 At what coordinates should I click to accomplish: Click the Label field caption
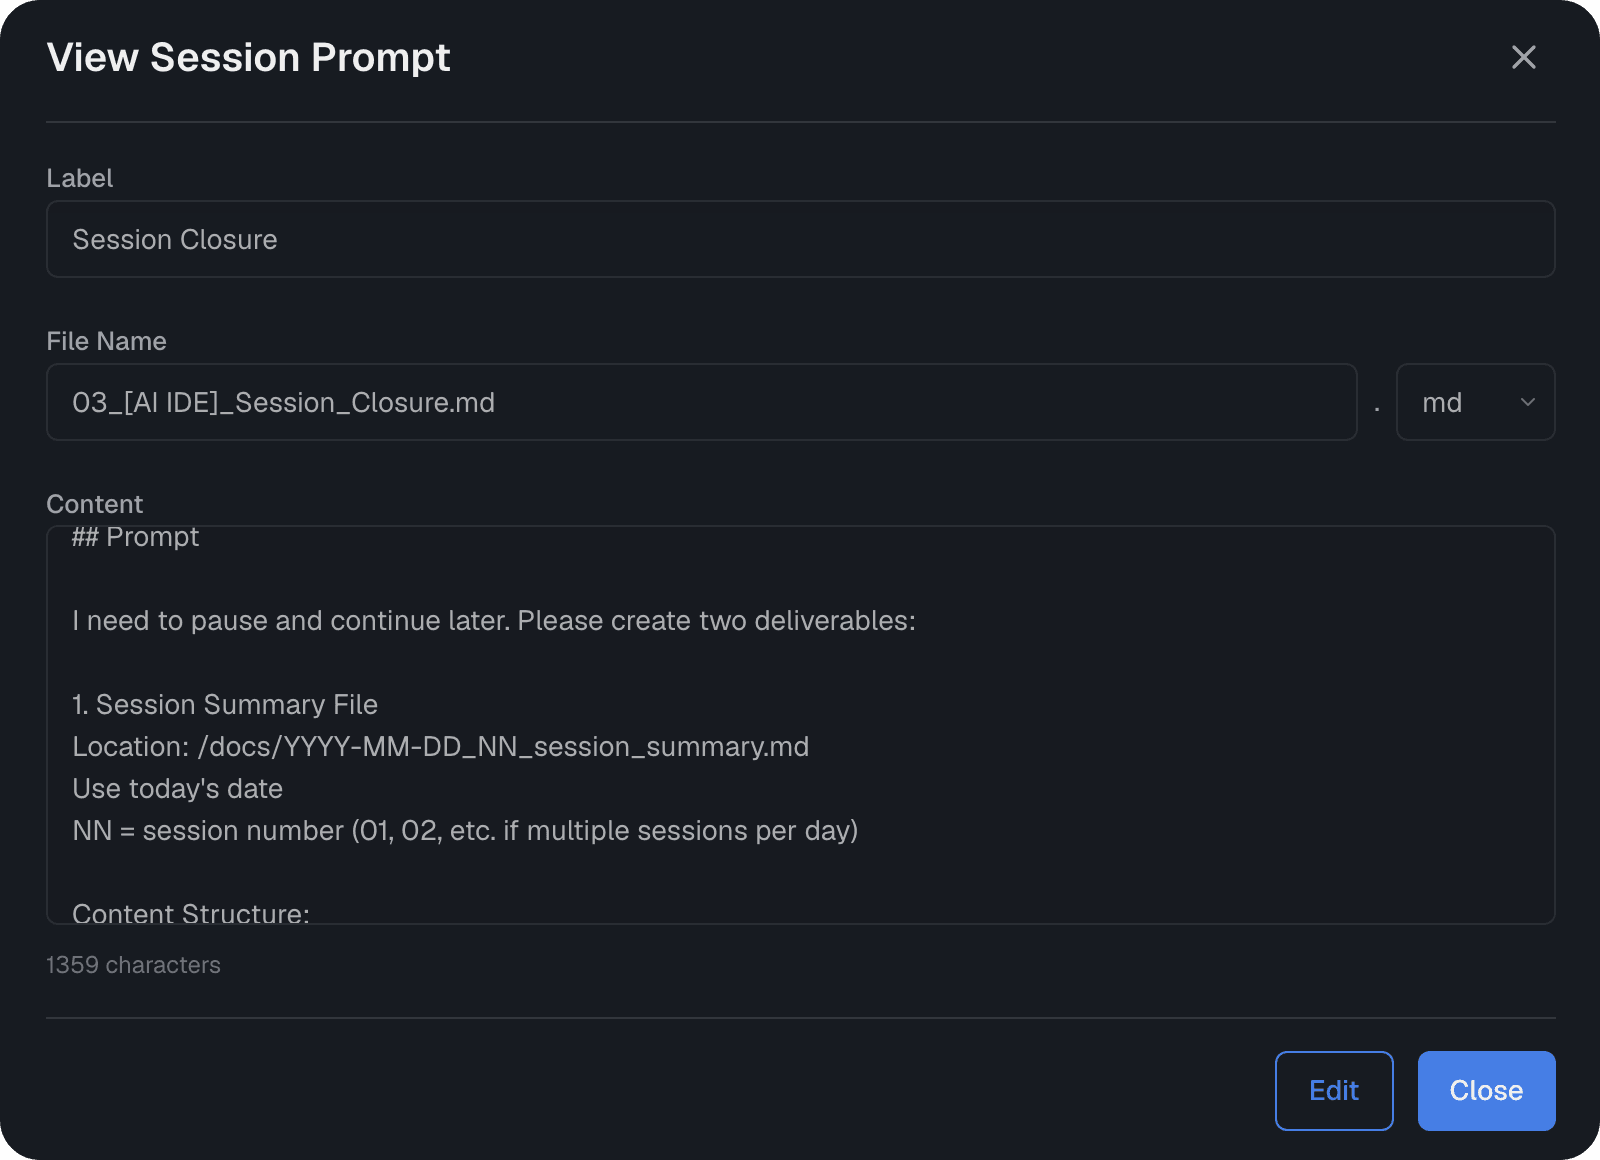[x=79, y=178]
